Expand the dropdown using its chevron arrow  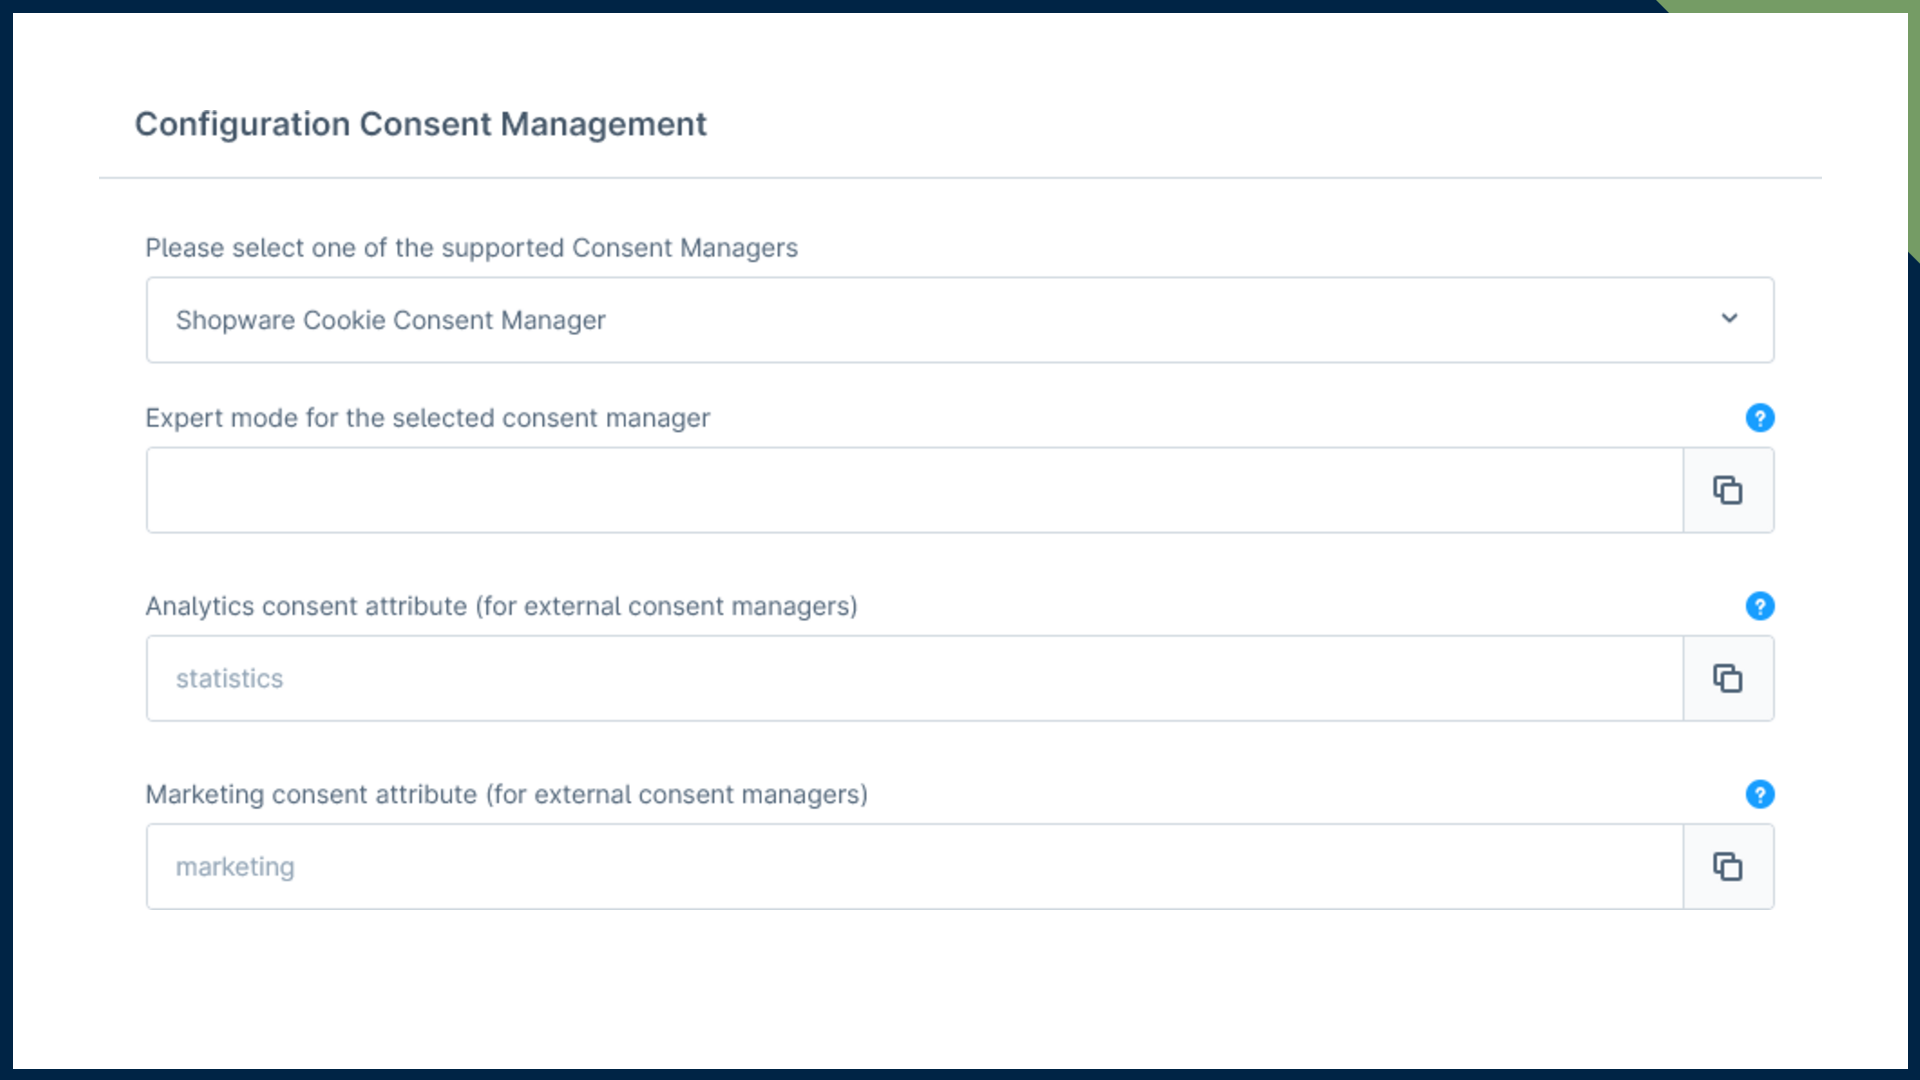click(1729, 319)
